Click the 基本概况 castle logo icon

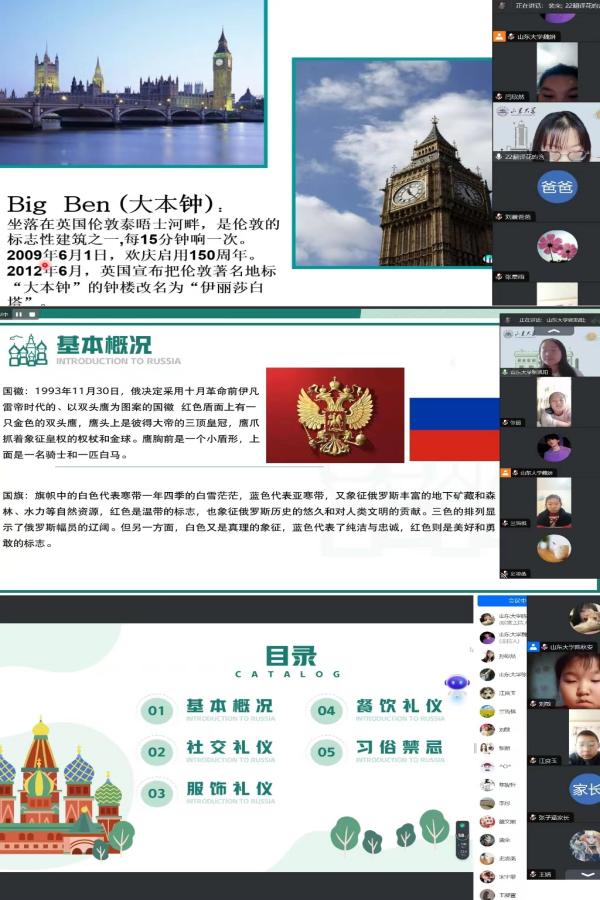click(27, 351)
